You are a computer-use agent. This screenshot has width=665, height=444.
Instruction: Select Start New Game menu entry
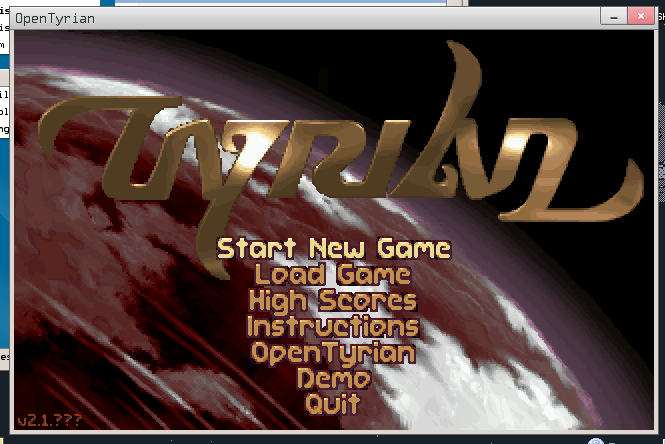pos(333,248)
